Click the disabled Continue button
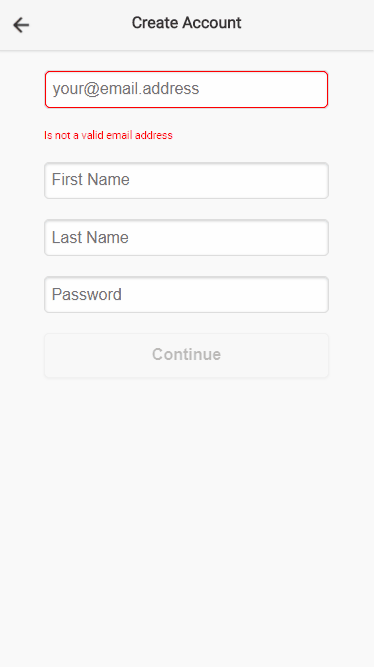Screen dimensions: 374x667 tap(186, 355)
